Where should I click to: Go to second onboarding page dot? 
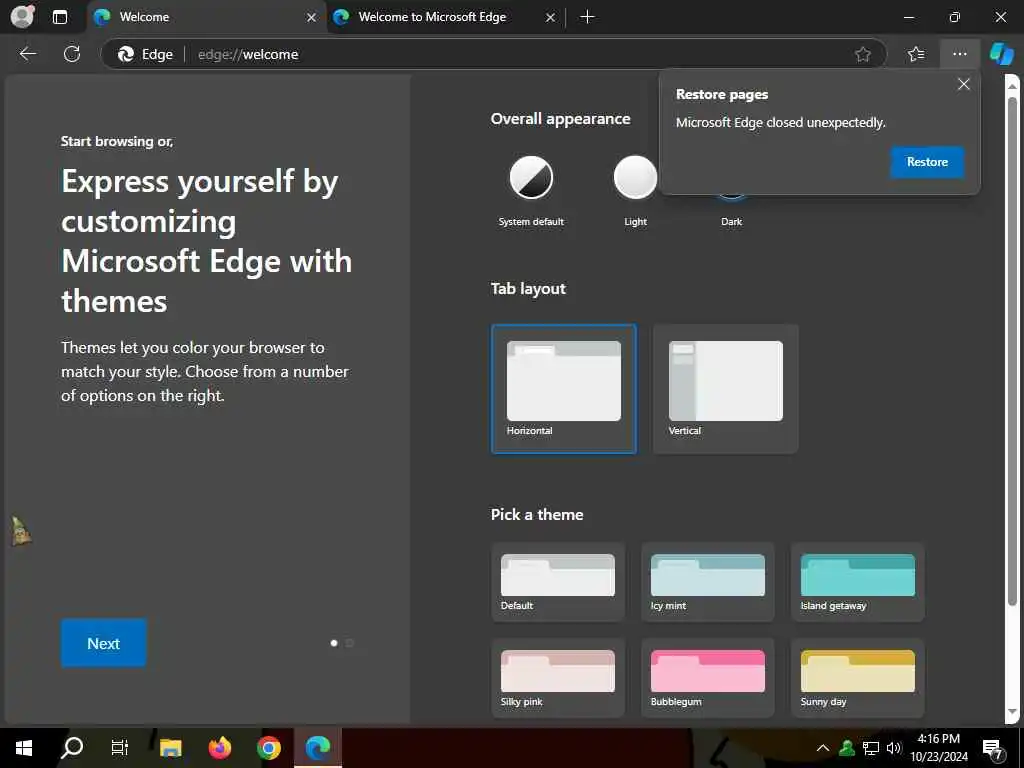(x=349, y=643)
